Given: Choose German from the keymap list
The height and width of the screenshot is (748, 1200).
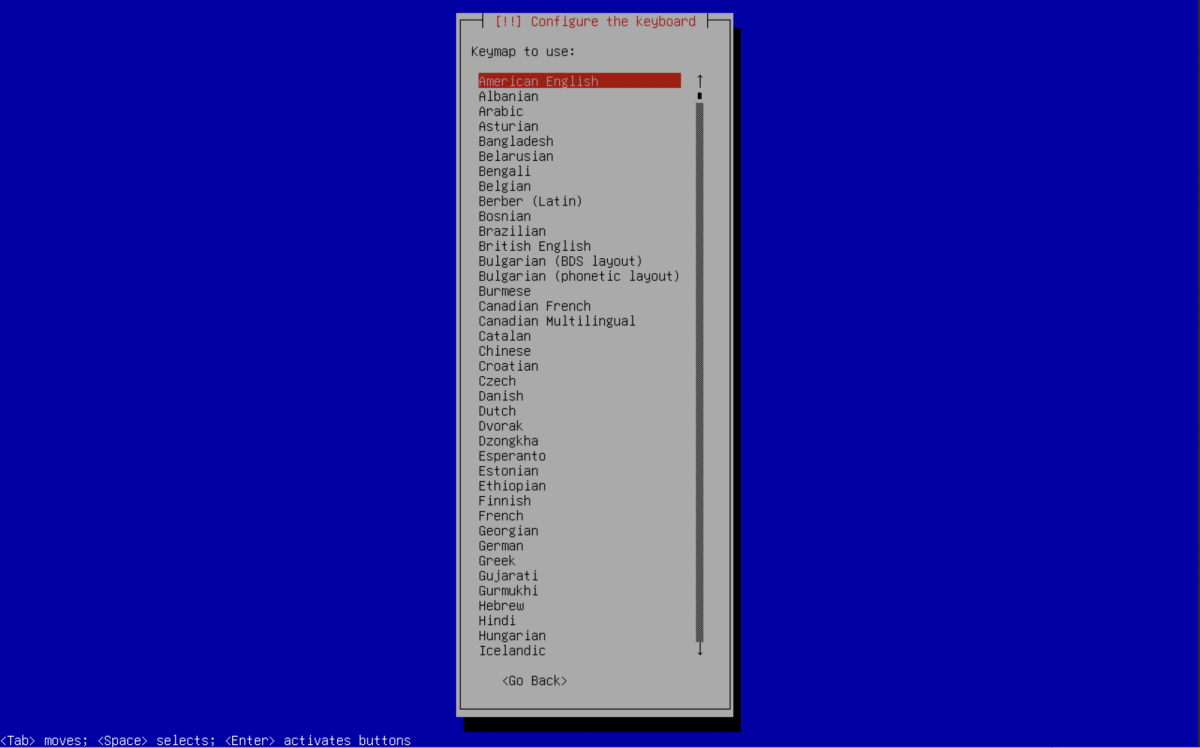Looking at the screenshot, I should 500,546.
